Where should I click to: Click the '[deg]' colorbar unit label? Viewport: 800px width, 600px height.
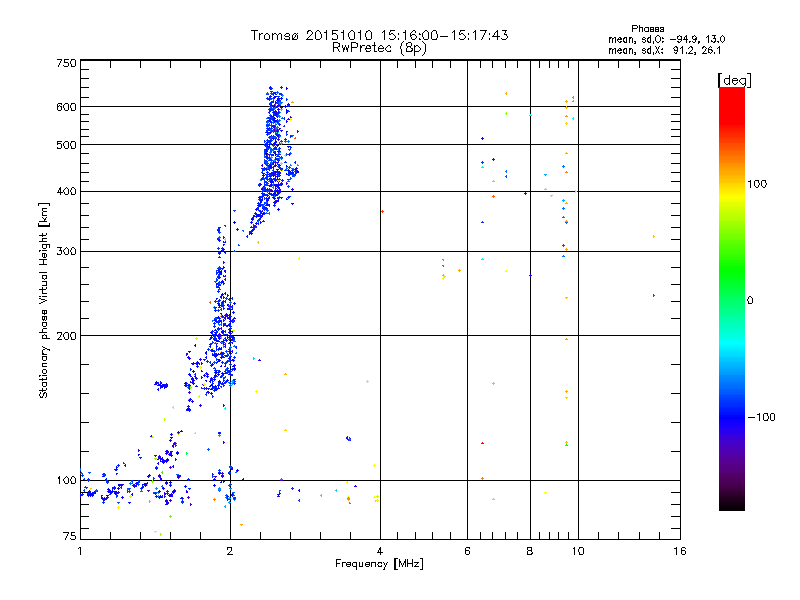(734, 80)
